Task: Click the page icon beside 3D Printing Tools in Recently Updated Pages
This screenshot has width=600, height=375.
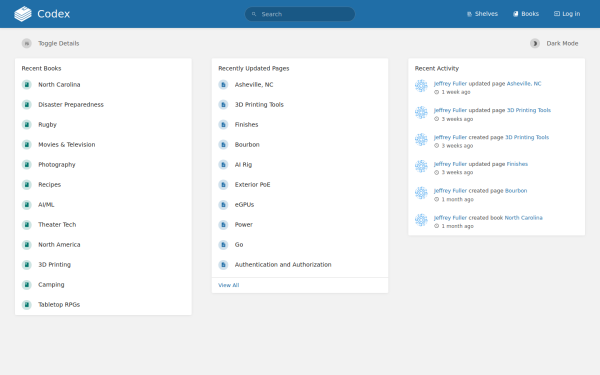Action: coord(223,104)
